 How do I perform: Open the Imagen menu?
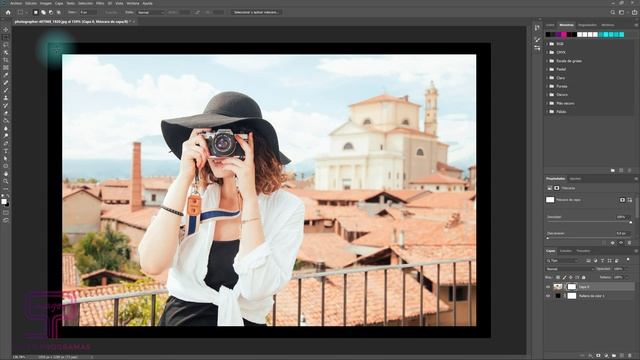[x=45, y=3]
